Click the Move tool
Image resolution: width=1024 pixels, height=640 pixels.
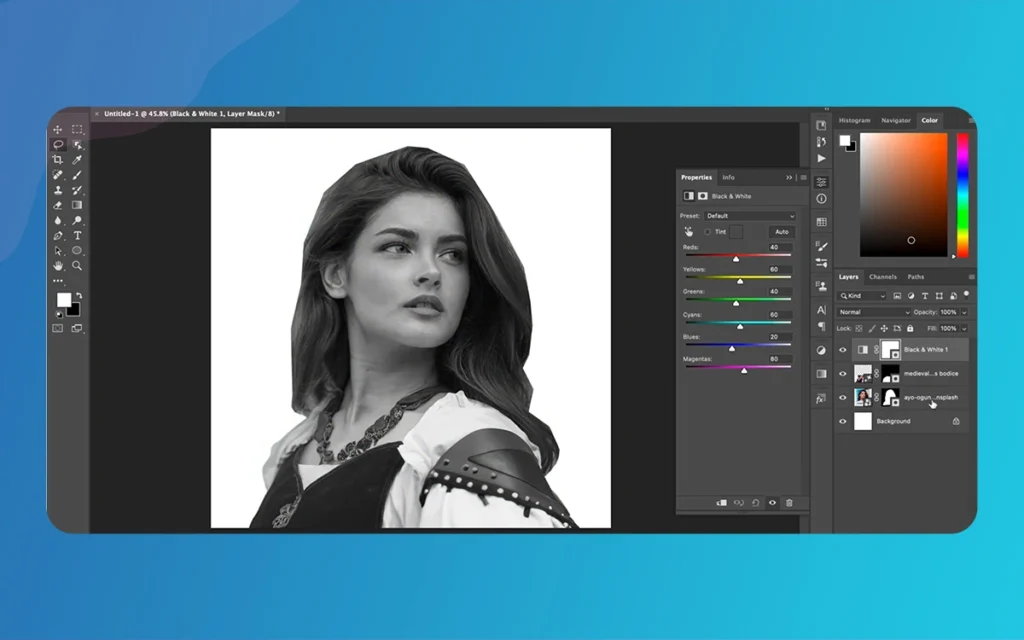point(58,129)
